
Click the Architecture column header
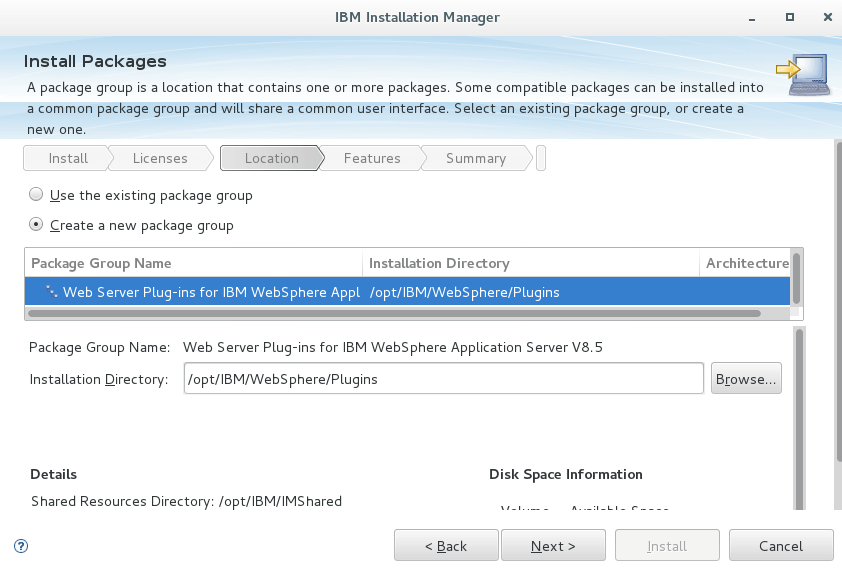coord(745,263)
